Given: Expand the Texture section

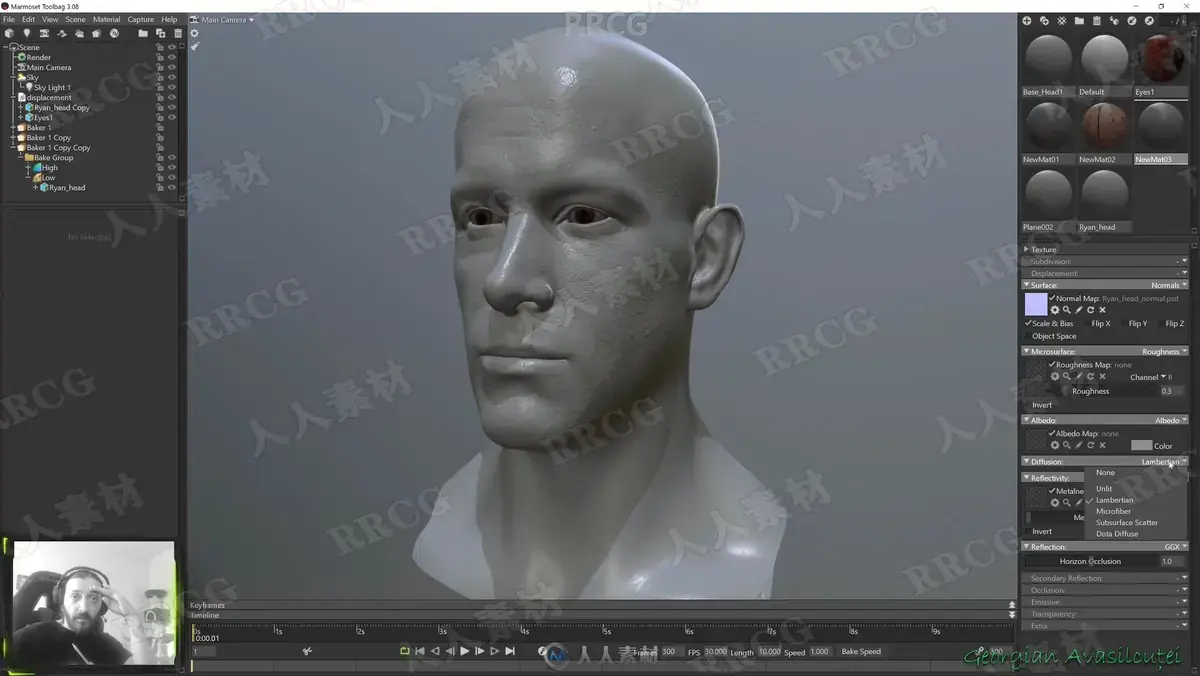Looking at the screenshot, I should pyautogui.click(x=1026, y=249).
